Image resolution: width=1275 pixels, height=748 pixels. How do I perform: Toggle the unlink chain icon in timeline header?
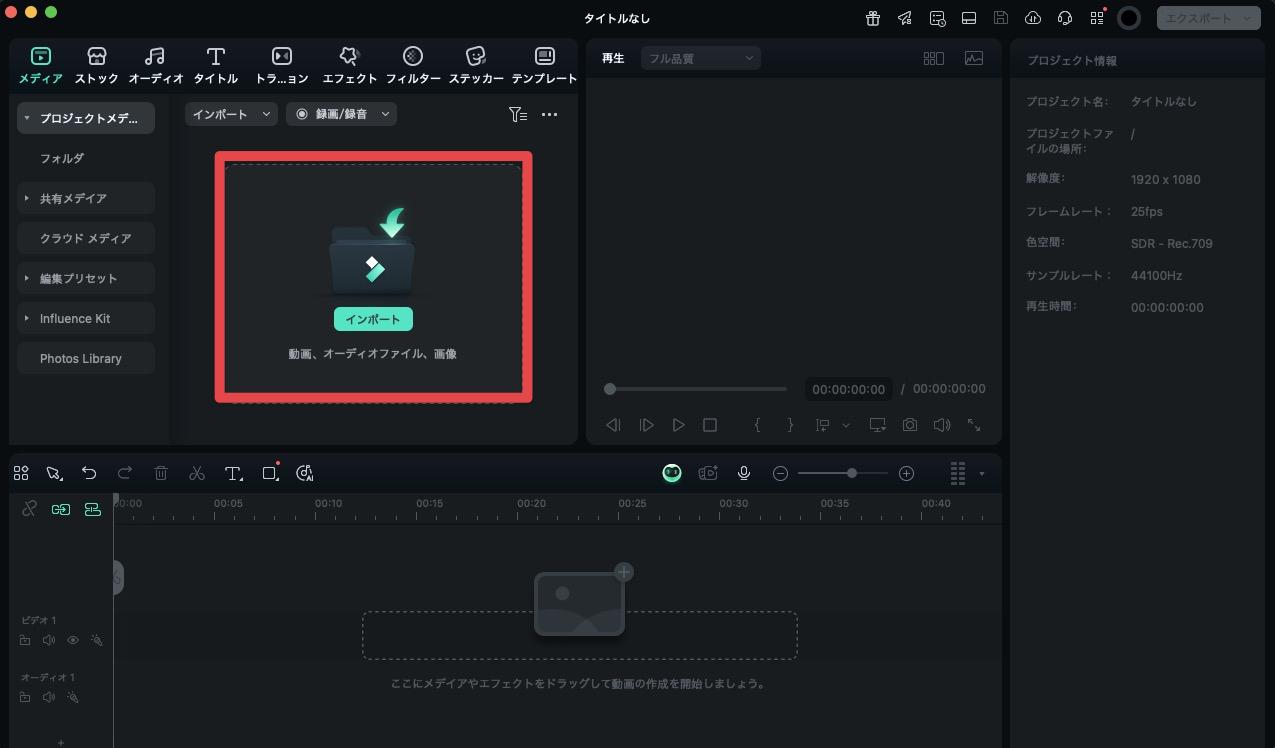coord(29,509)
